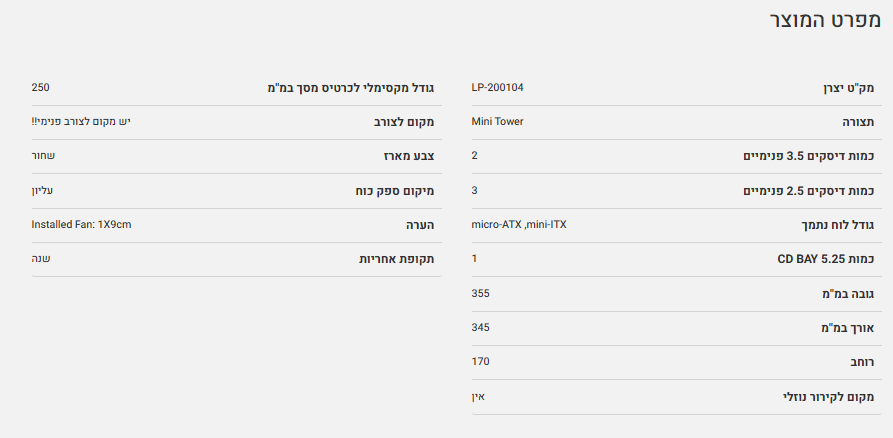This screenshot has width=893, height=438.
Task: Click the width value 170
Action: click(x=481, y=361)
